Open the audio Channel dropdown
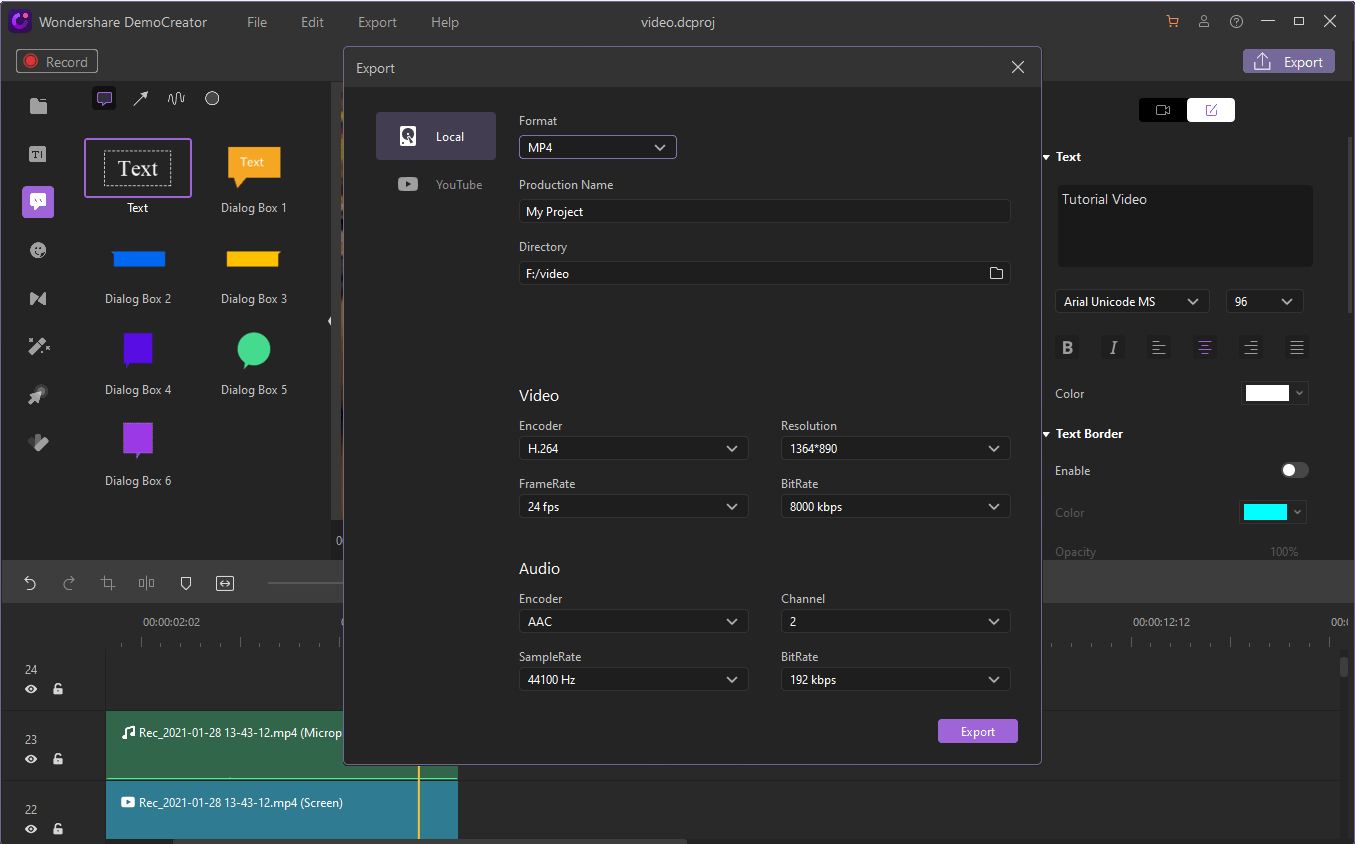The width and height of the screenshot is (1355, 844). coord(896,622)
